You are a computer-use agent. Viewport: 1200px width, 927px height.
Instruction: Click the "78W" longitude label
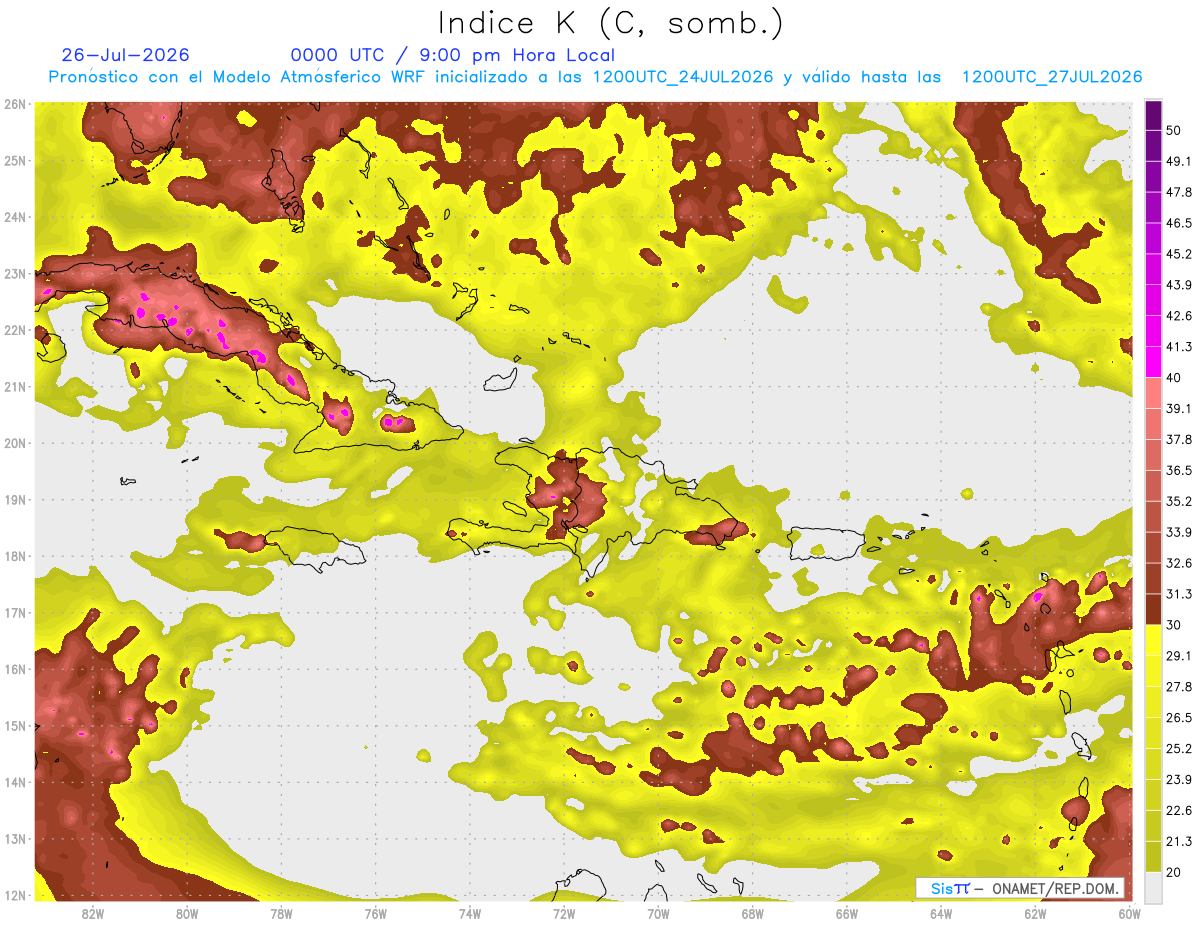pyautogui.click(x=281, y=914)
